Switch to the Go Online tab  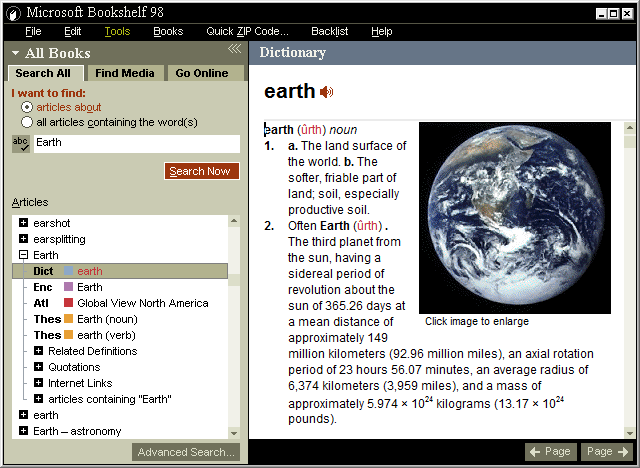(x=204, y=73)
